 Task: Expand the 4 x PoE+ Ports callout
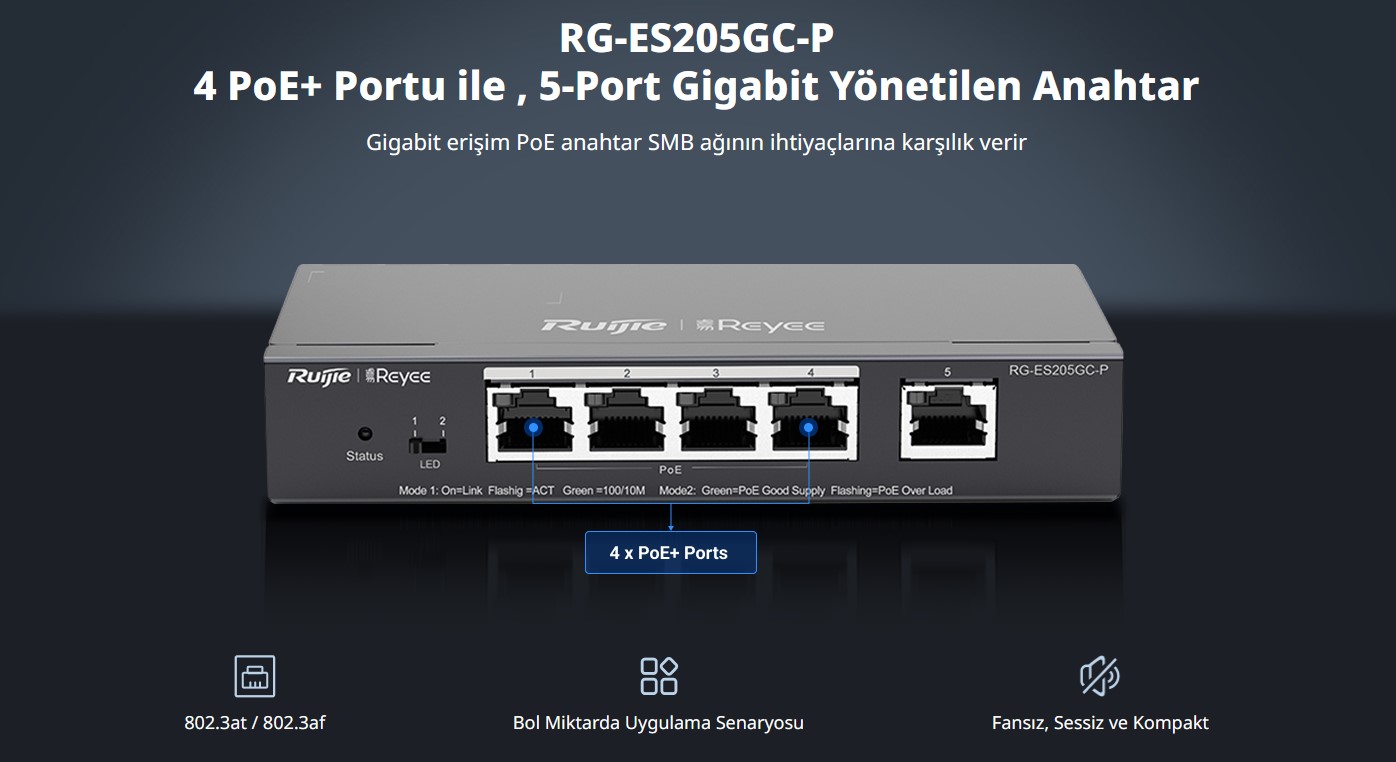(x=670, y=552)
